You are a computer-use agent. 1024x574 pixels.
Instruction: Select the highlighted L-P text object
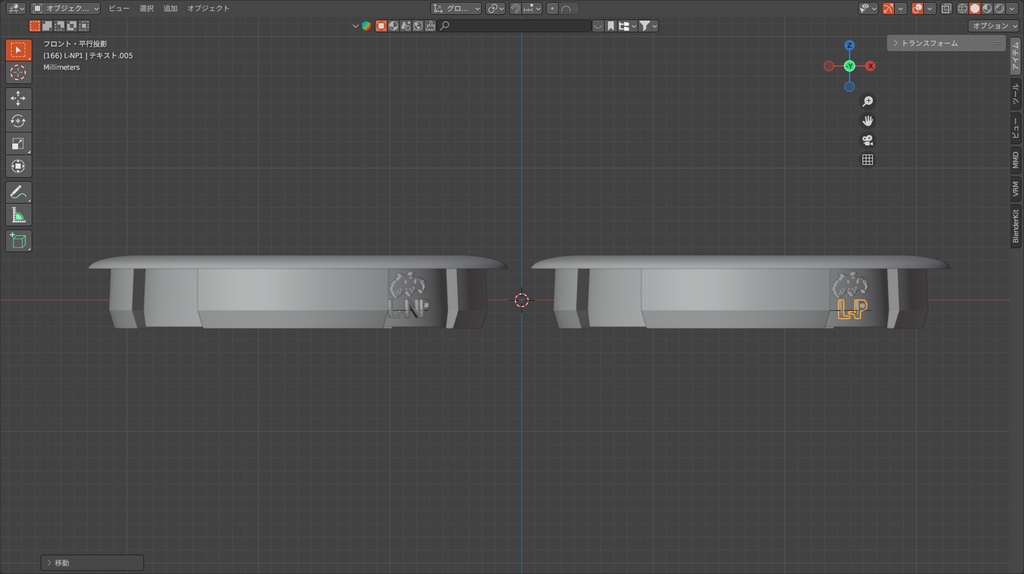[x=852, y=310]
